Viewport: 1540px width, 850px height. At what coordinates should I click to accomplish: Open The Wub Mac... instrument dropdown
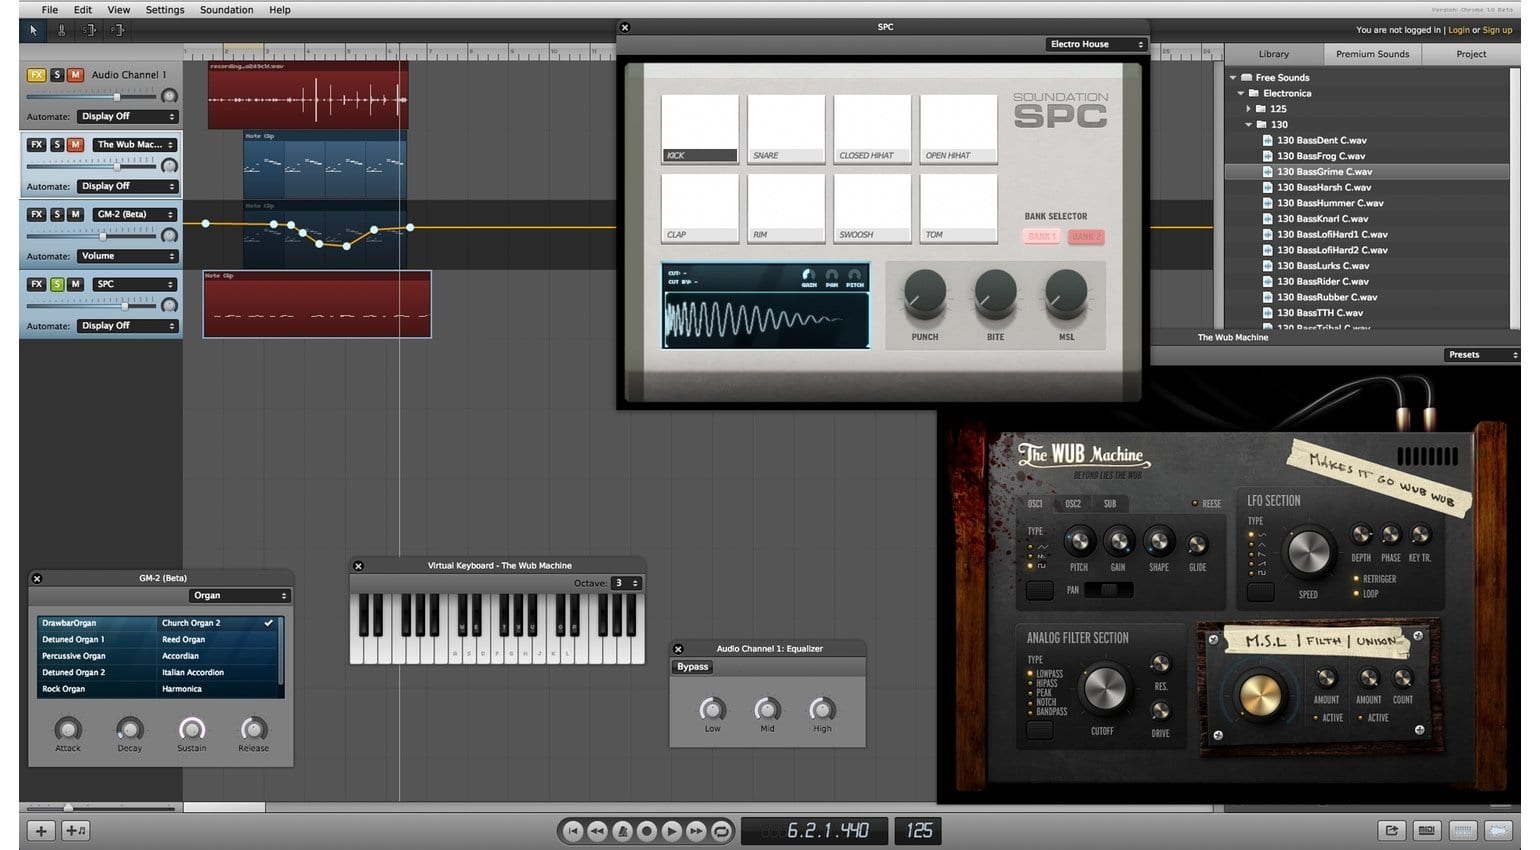[135, 145]
